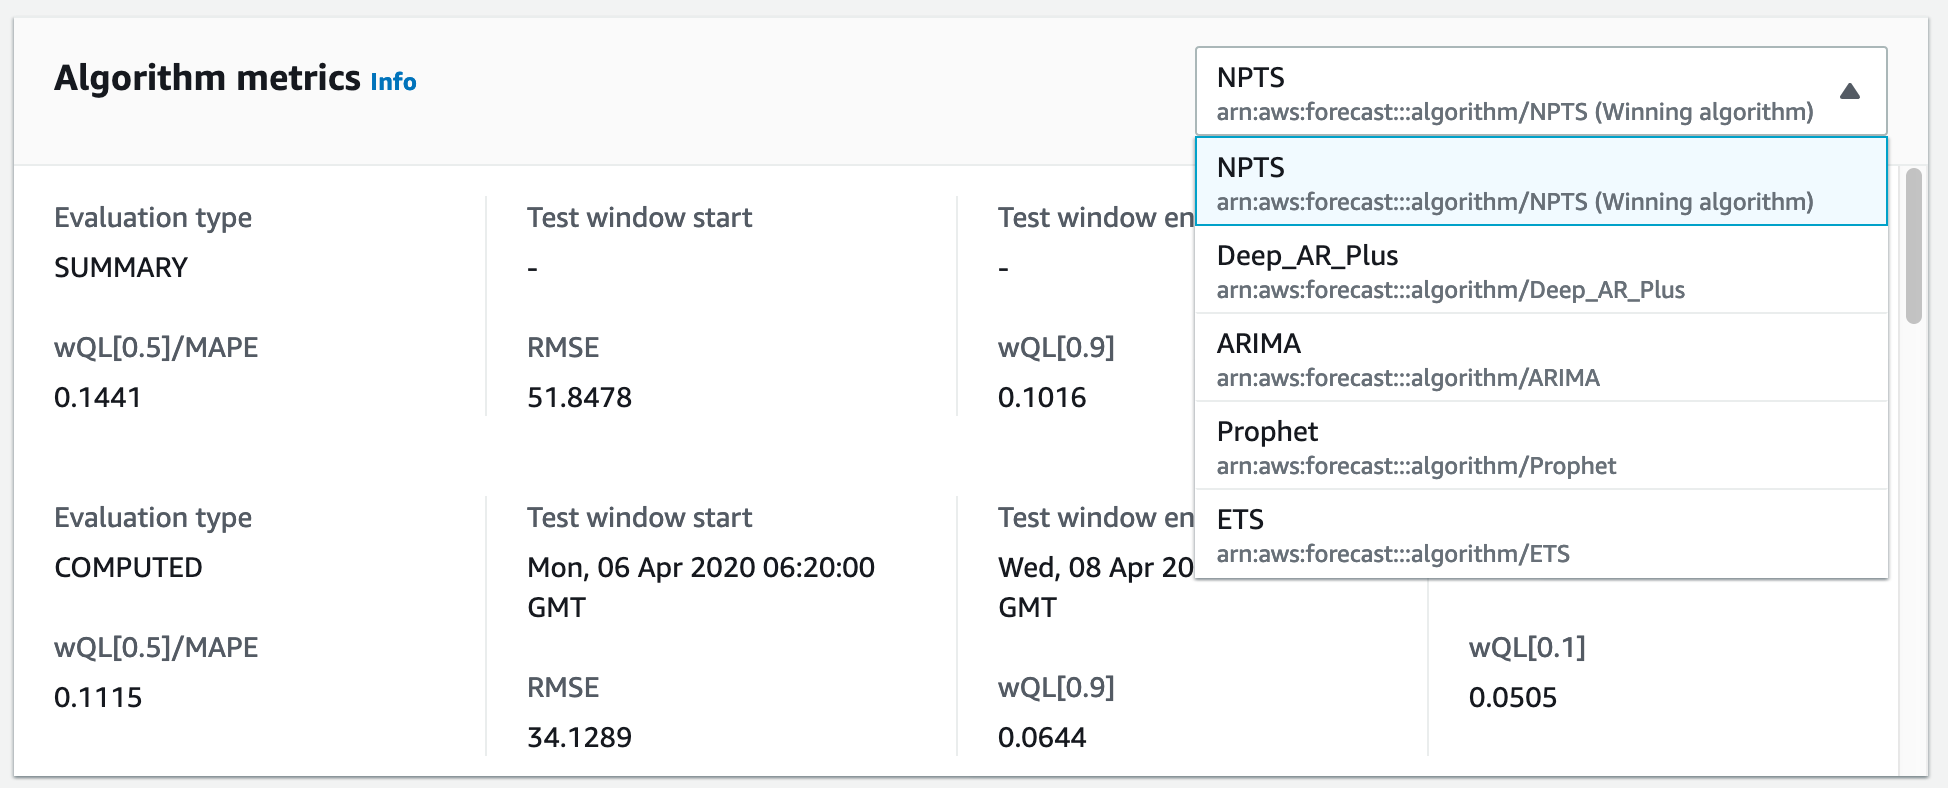Select the Prophet algorithm option
Viewport: 1948px width, 788px height.
coord(1541,446)
